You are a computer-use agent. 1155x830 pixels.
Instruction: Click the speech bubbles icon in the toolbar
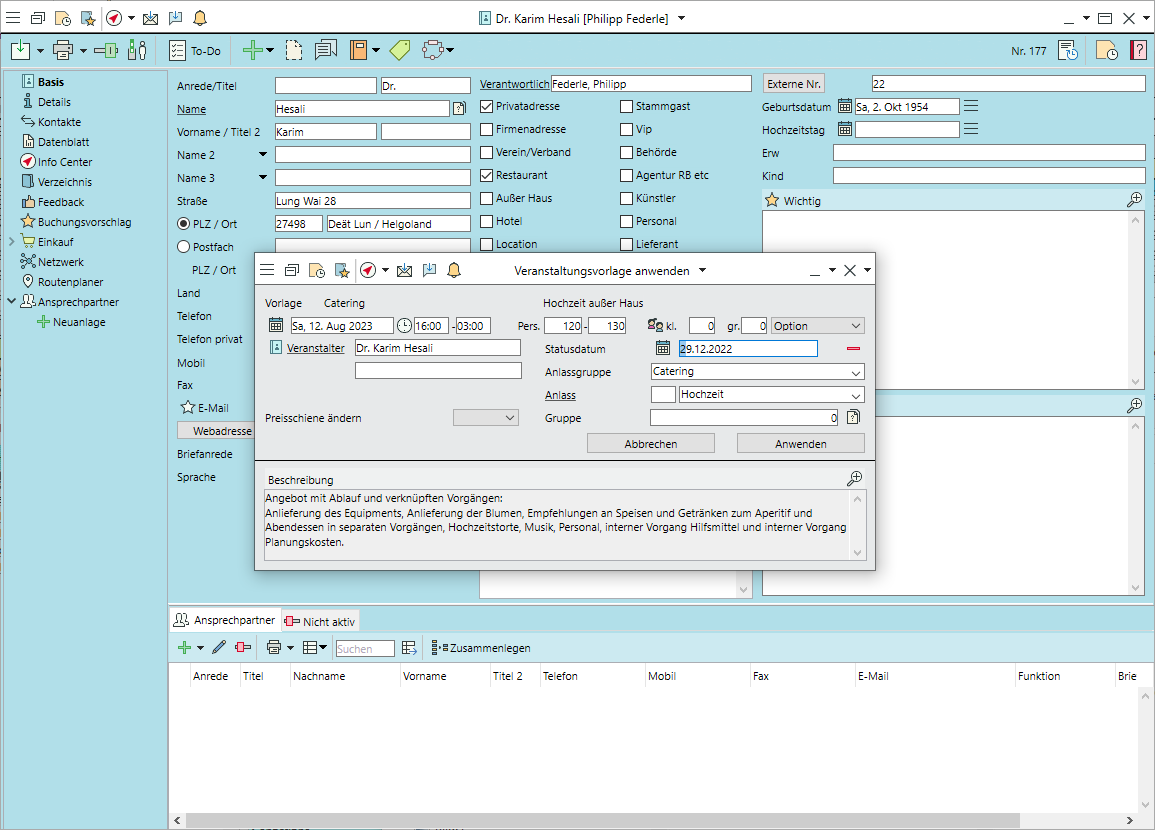326,50
